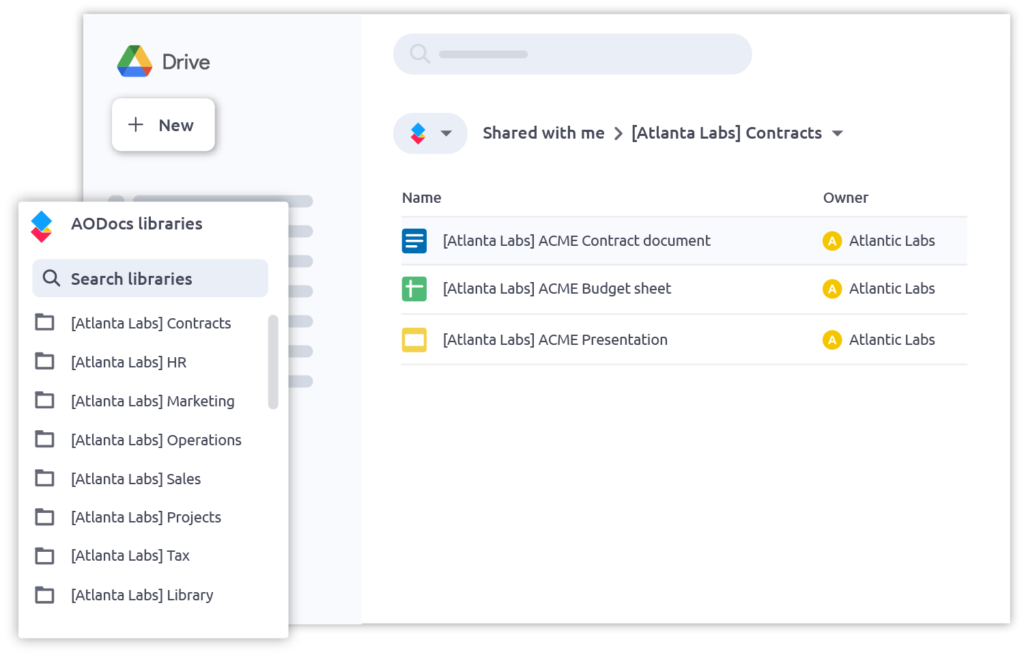Click Atlantic Labs owner of Budget sheet

tap(891, 289)
